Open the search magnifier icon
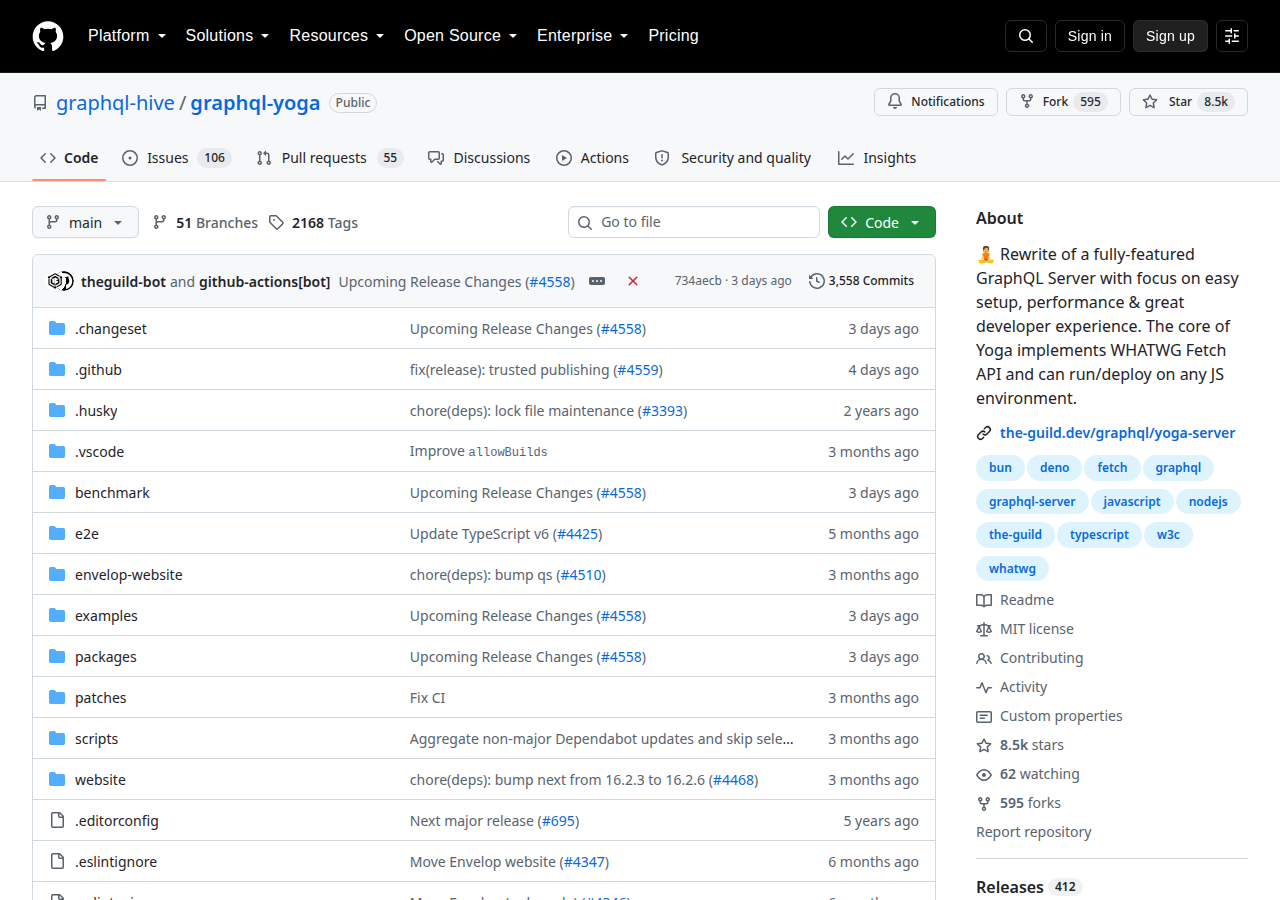Viewport: 1280px width, 900px height. pos(1026,36)
